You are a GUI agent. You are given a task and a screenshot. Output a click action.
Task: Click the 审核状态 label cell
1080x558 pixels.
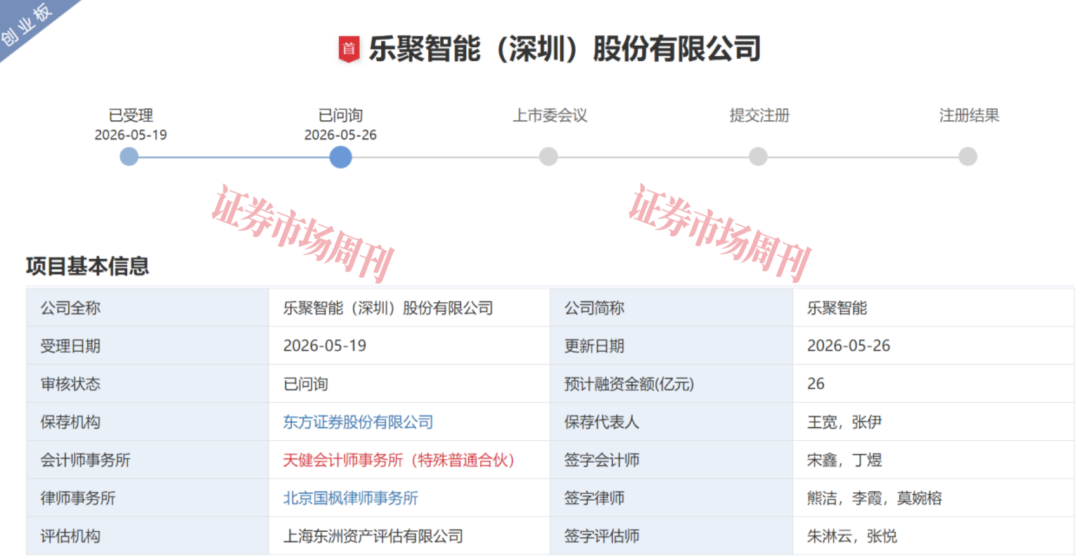pyautogui.click(x=147, y=384)
